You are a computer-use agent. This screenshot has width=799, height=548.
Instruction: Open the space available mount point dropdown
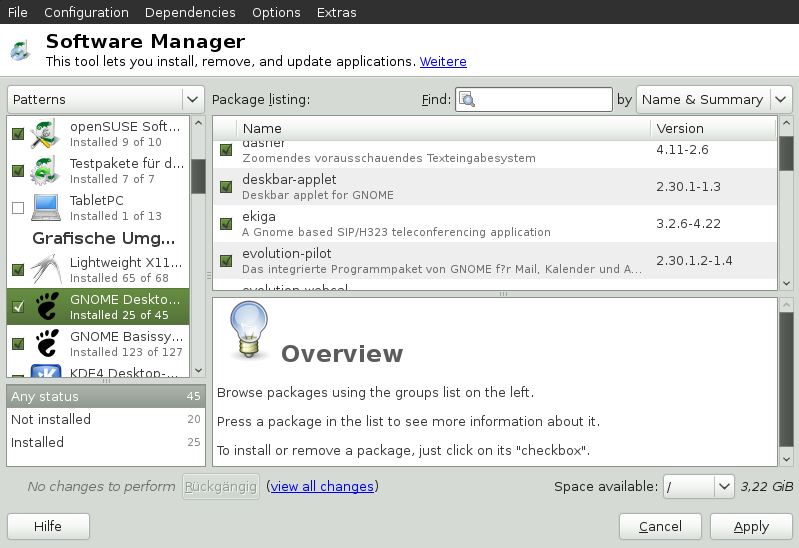(x=700, y=487)
